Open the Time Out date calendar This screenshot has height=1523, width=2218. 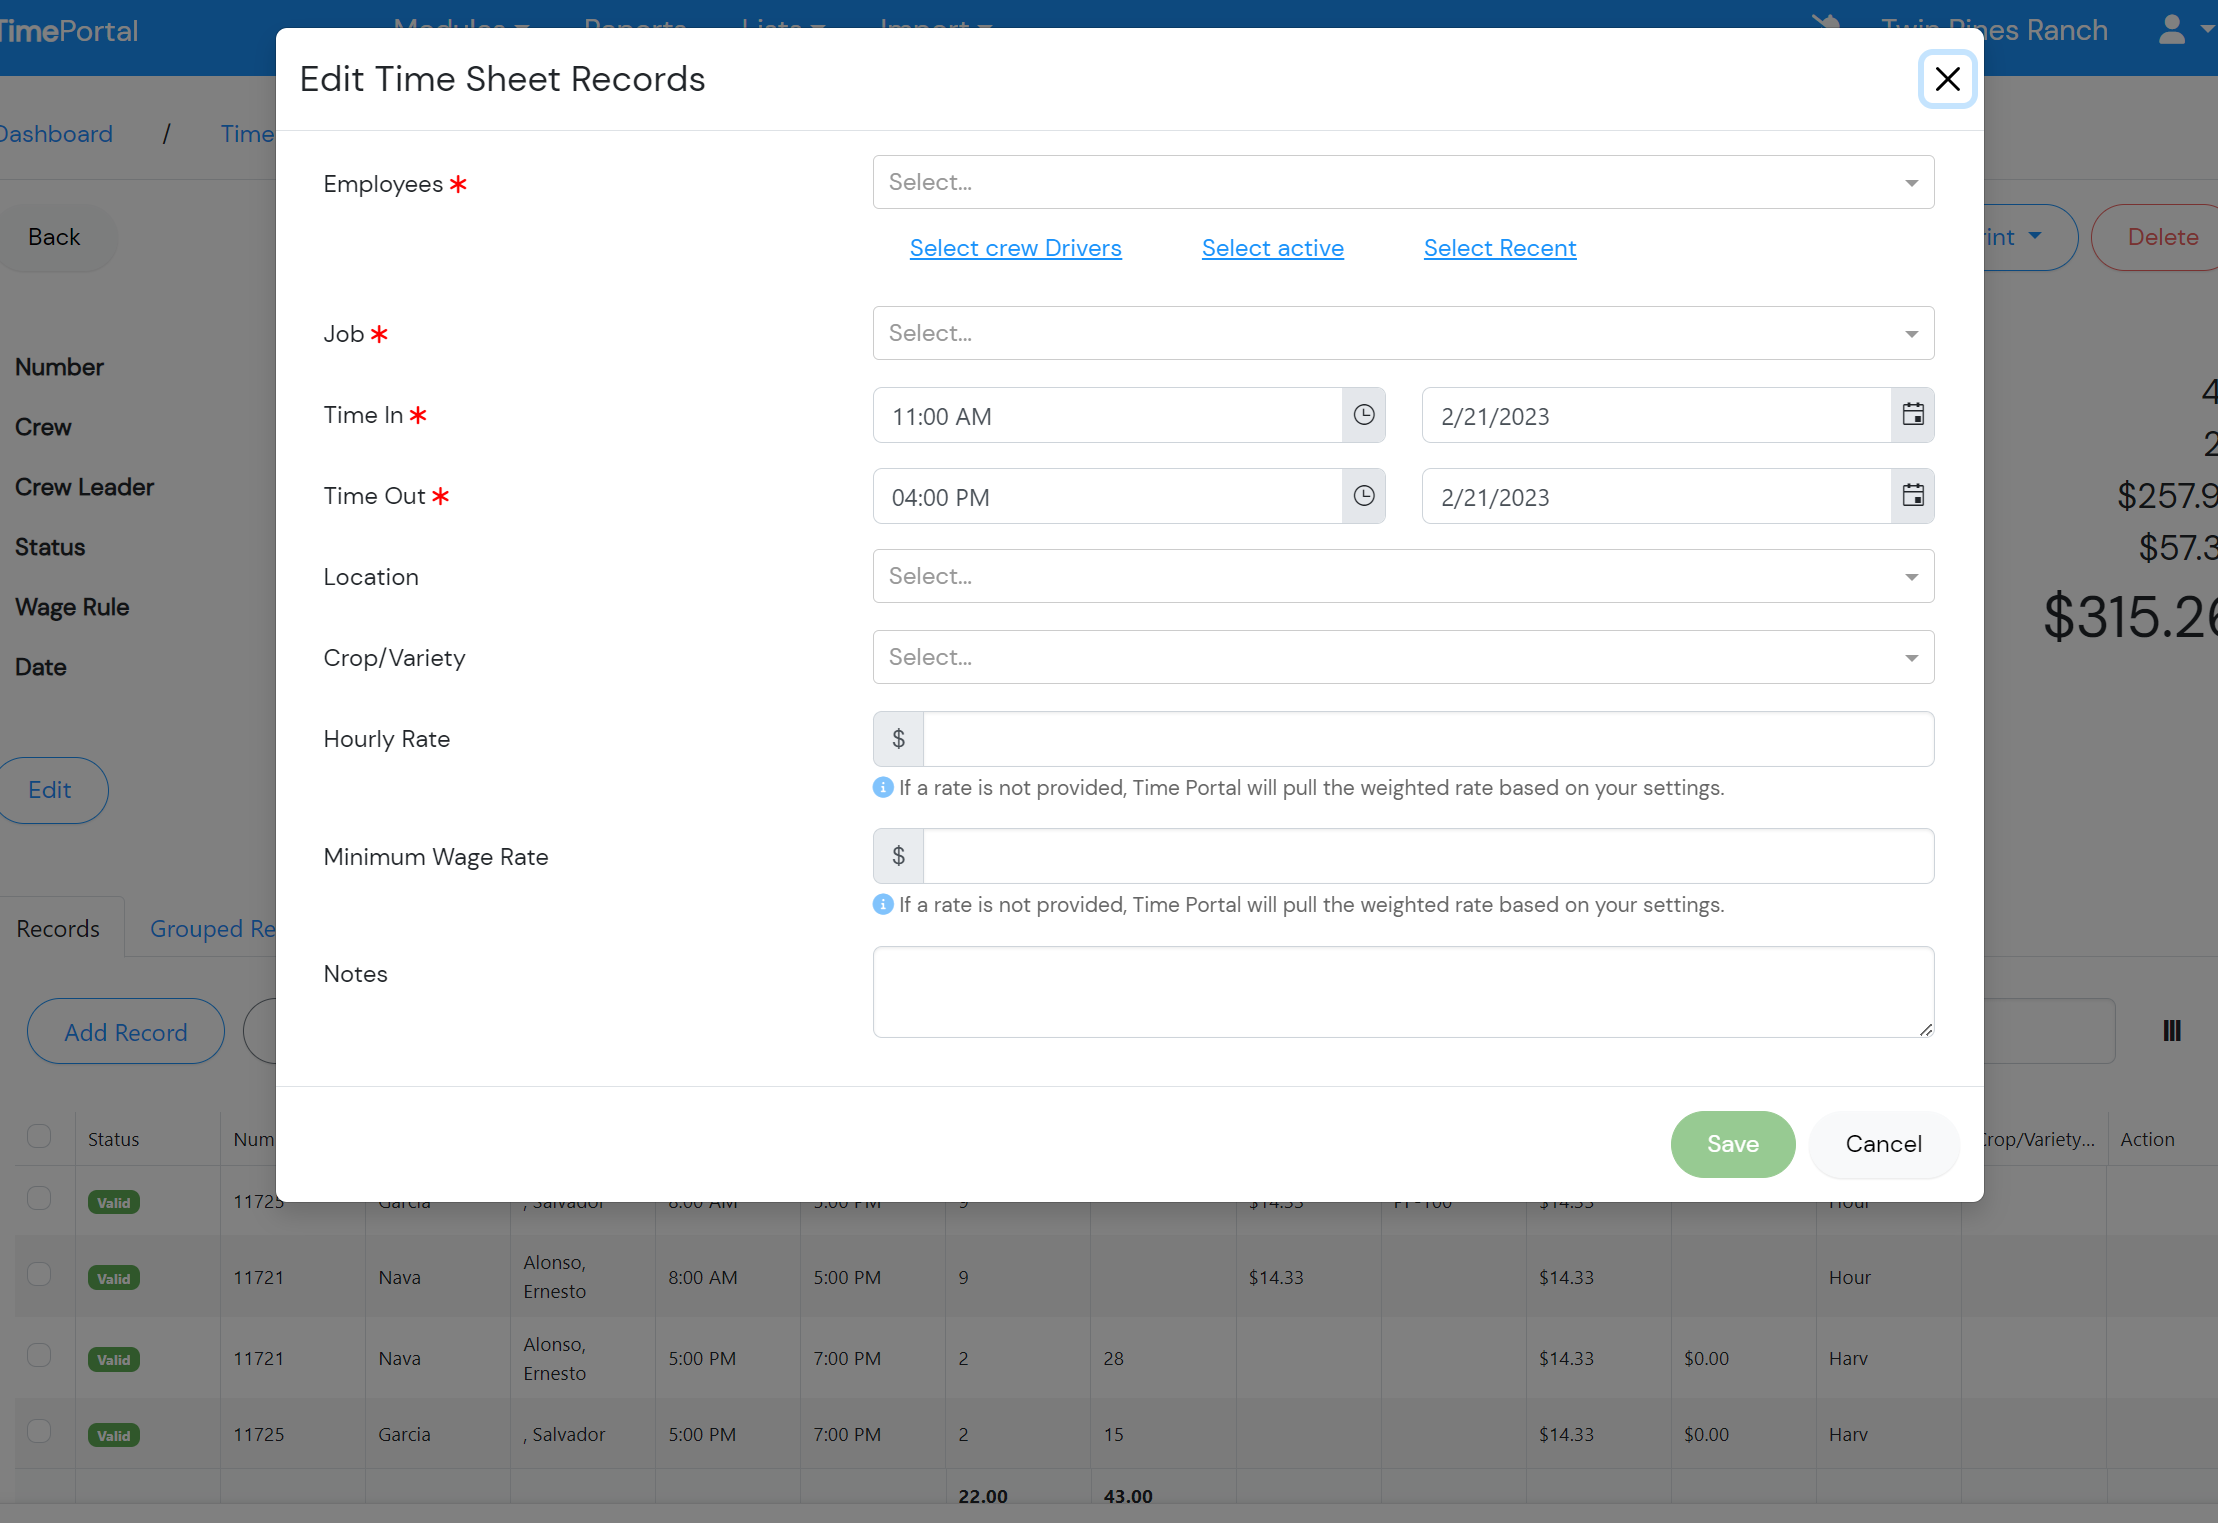click(1912, 496)
